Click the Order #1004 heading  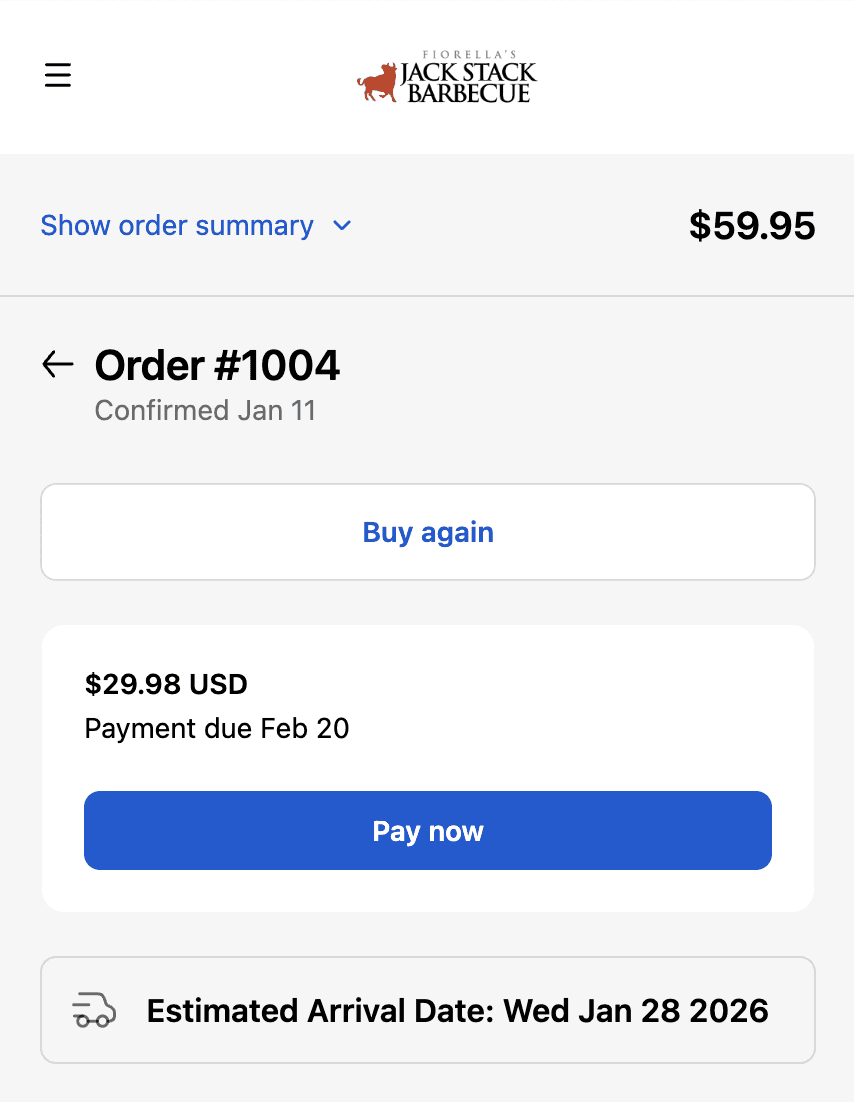pos(216,364)
